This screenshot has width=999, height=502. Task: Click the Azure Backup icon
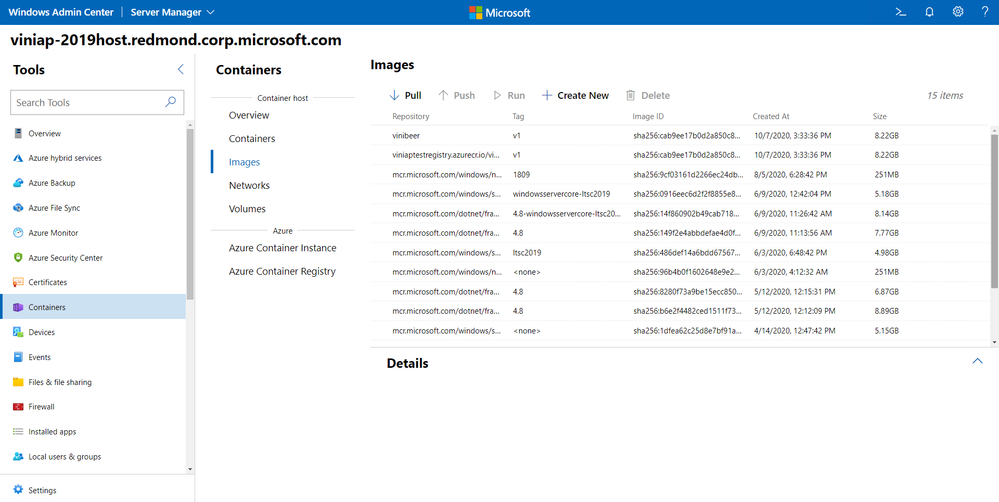[18, 183]
